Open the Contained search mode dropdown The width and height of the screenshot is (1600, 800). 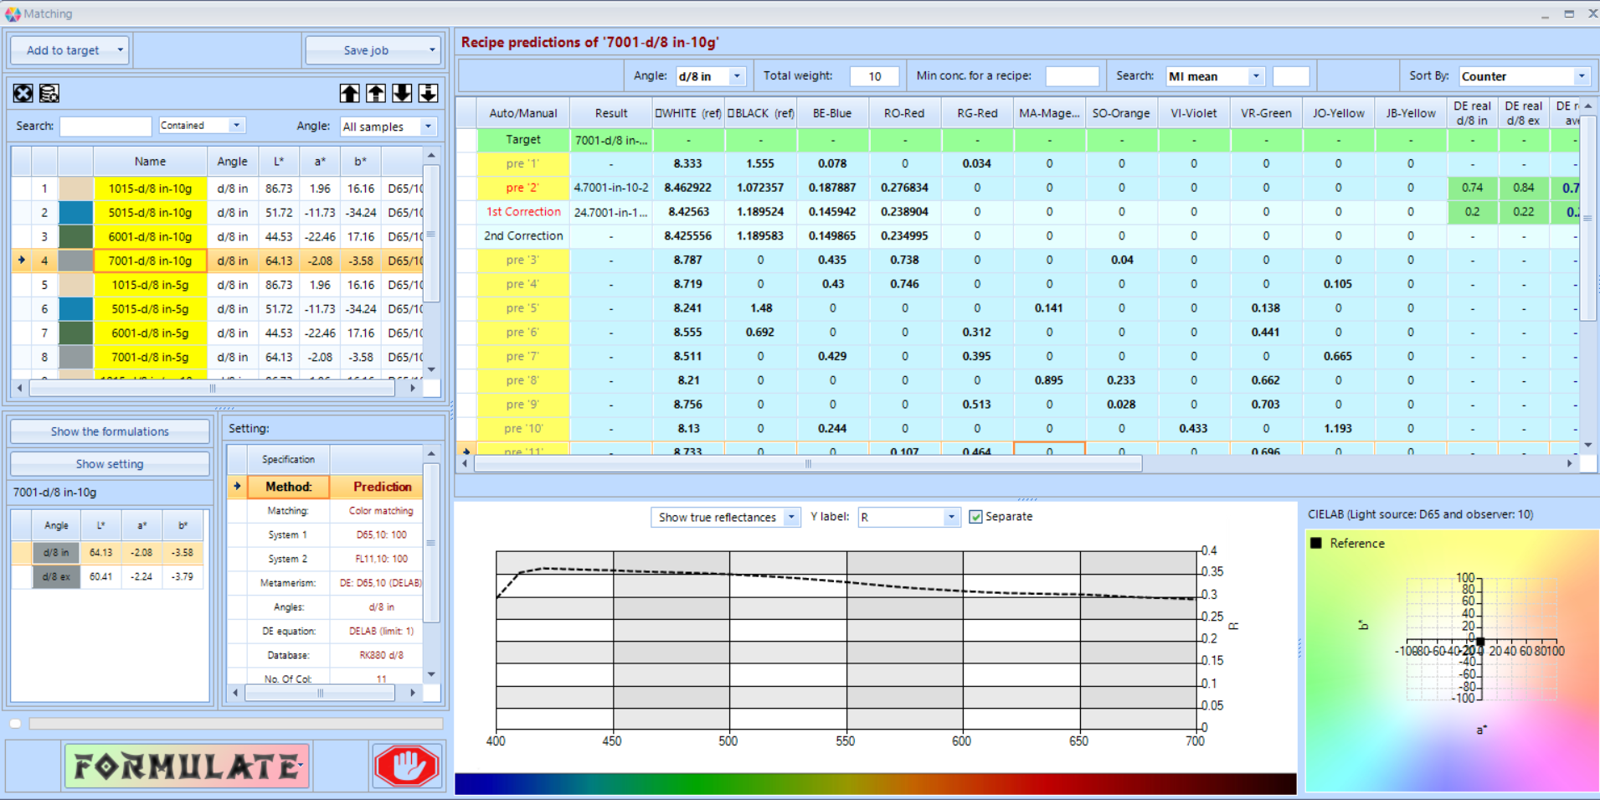point(236,126)
